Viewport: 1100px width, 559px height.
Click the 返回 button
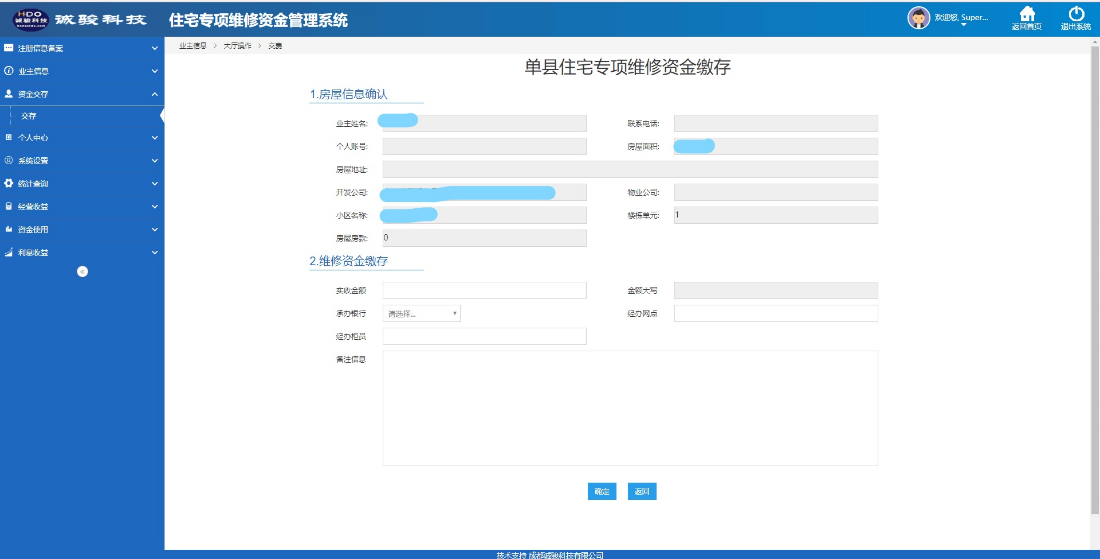click(x=642, y=492)
